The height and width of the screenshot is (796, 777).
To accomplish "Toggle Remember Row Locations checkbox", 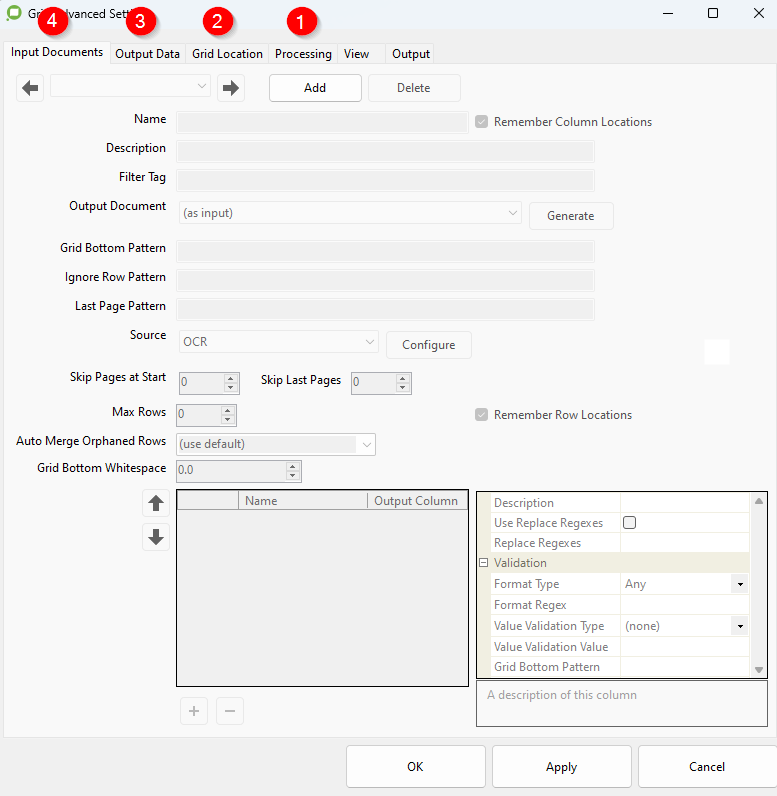I will [x=482, y=415].
